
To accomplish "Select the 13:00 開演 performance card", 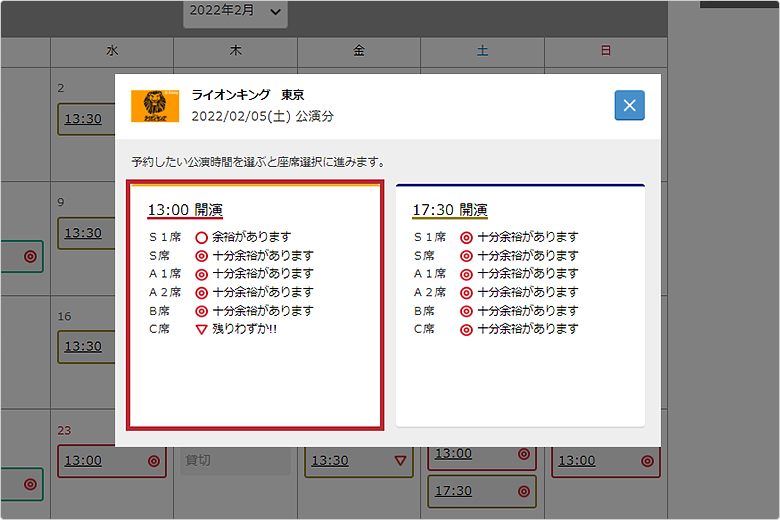I will 255,305.
